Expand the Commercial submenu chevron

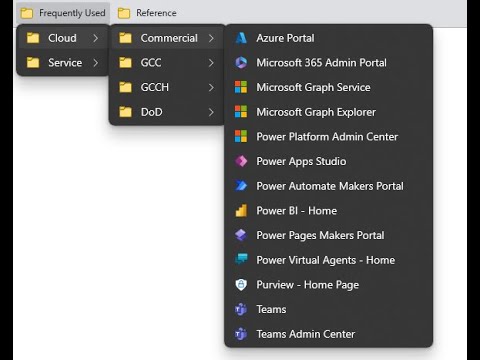point(211,38)
